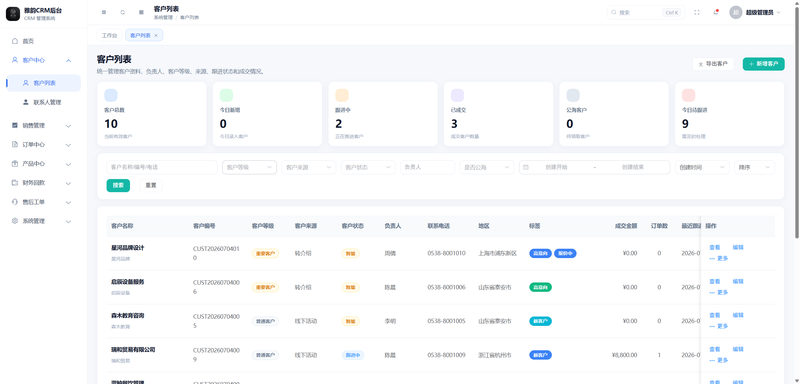
Task: Click 系统管理 breadcrumb link
Action: (x=162, y=17)
